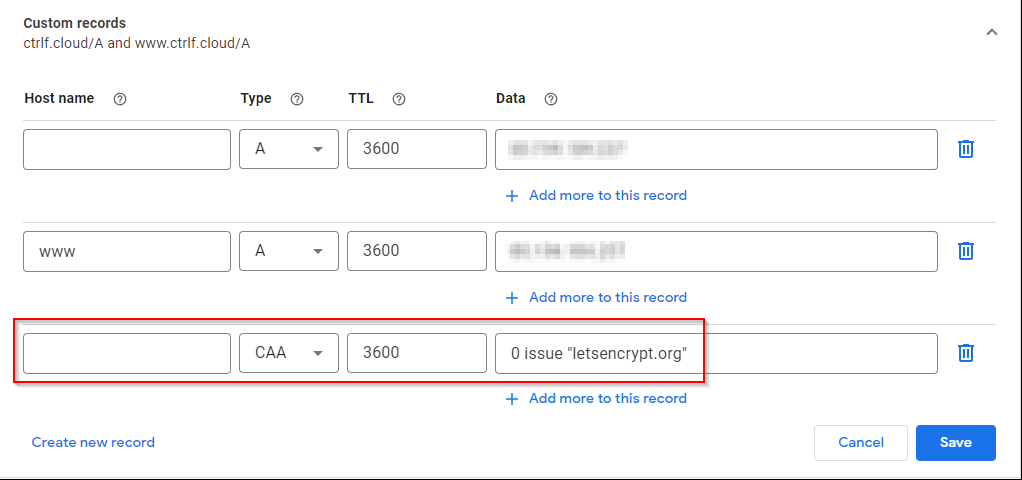Click the TTL help icon

point(399,99)
